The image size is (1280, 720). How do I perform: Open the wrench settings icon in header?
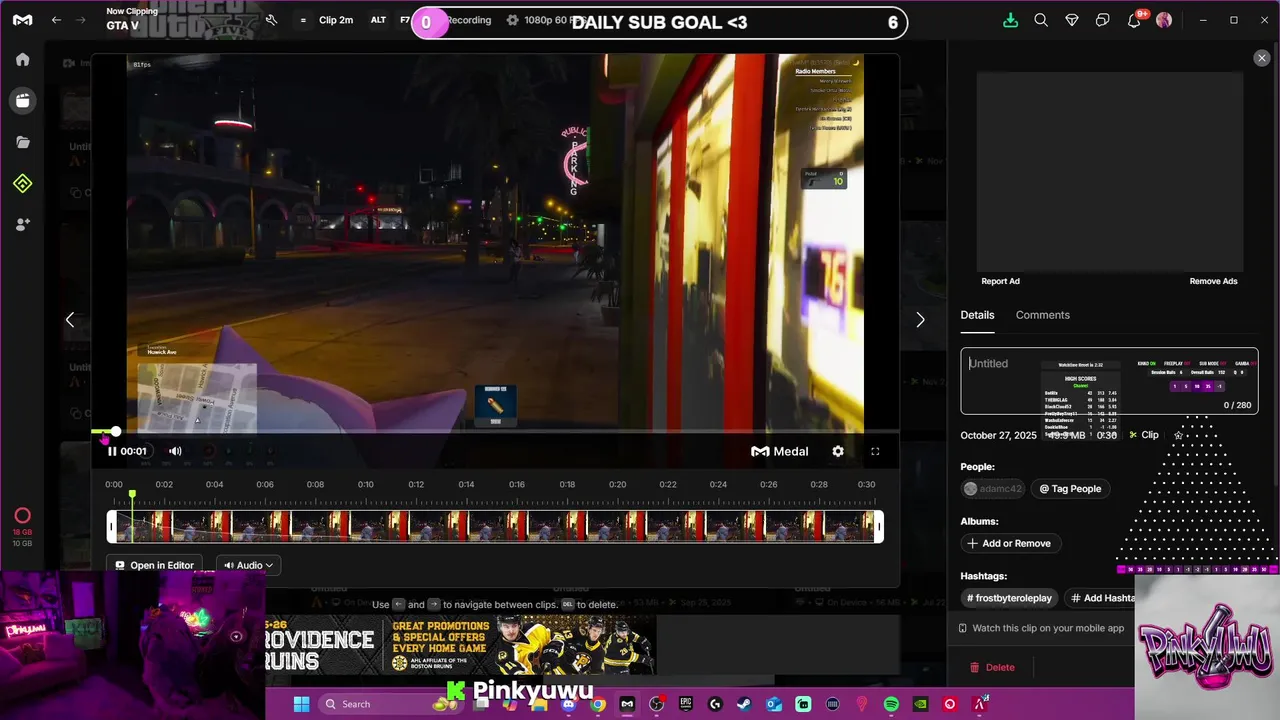(271, 20)
